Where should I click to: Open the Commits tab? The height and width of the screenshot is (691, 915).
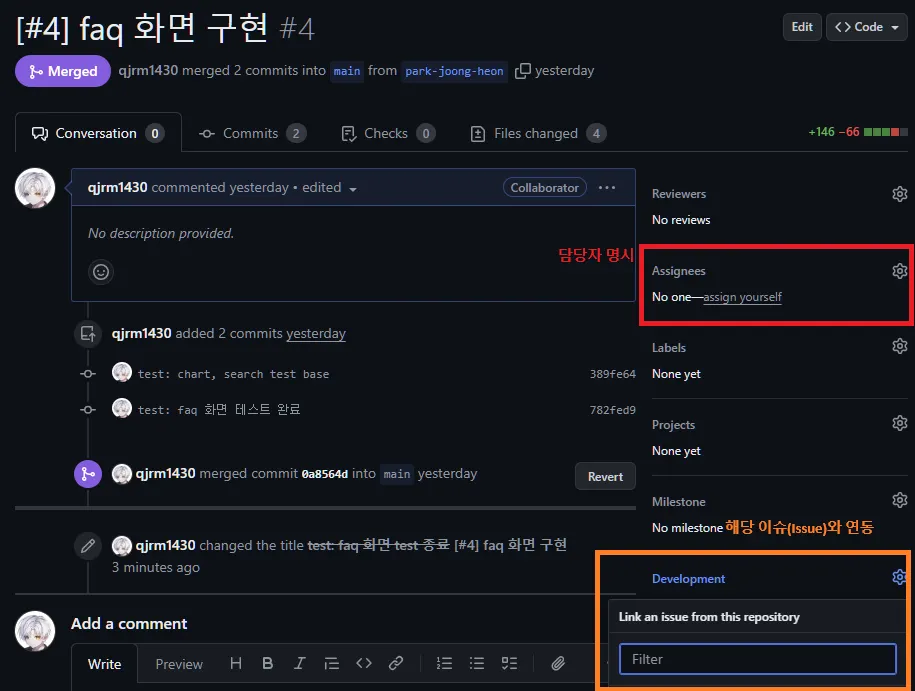click(252, 133)
